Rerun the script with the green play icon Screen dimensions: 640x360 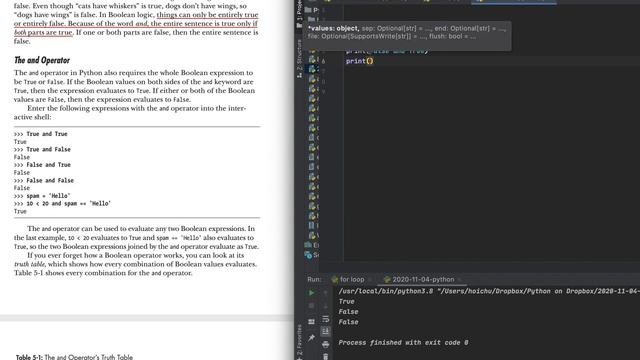[x=311, y=293]
